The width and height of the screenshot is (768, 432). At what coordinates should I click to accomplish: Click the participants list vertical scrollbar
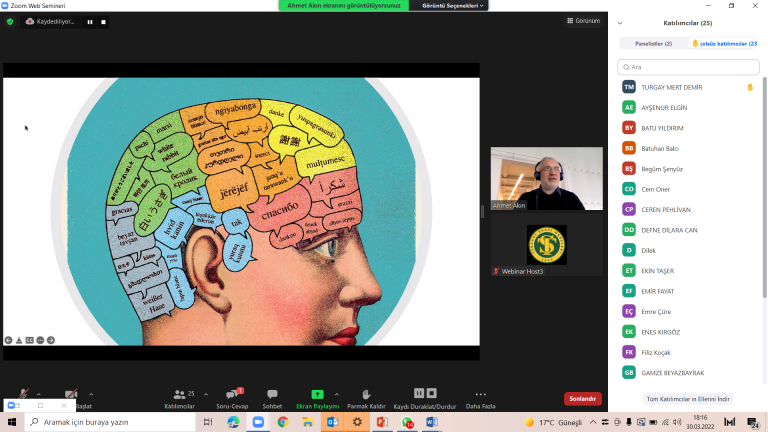[x=765, y=186]
